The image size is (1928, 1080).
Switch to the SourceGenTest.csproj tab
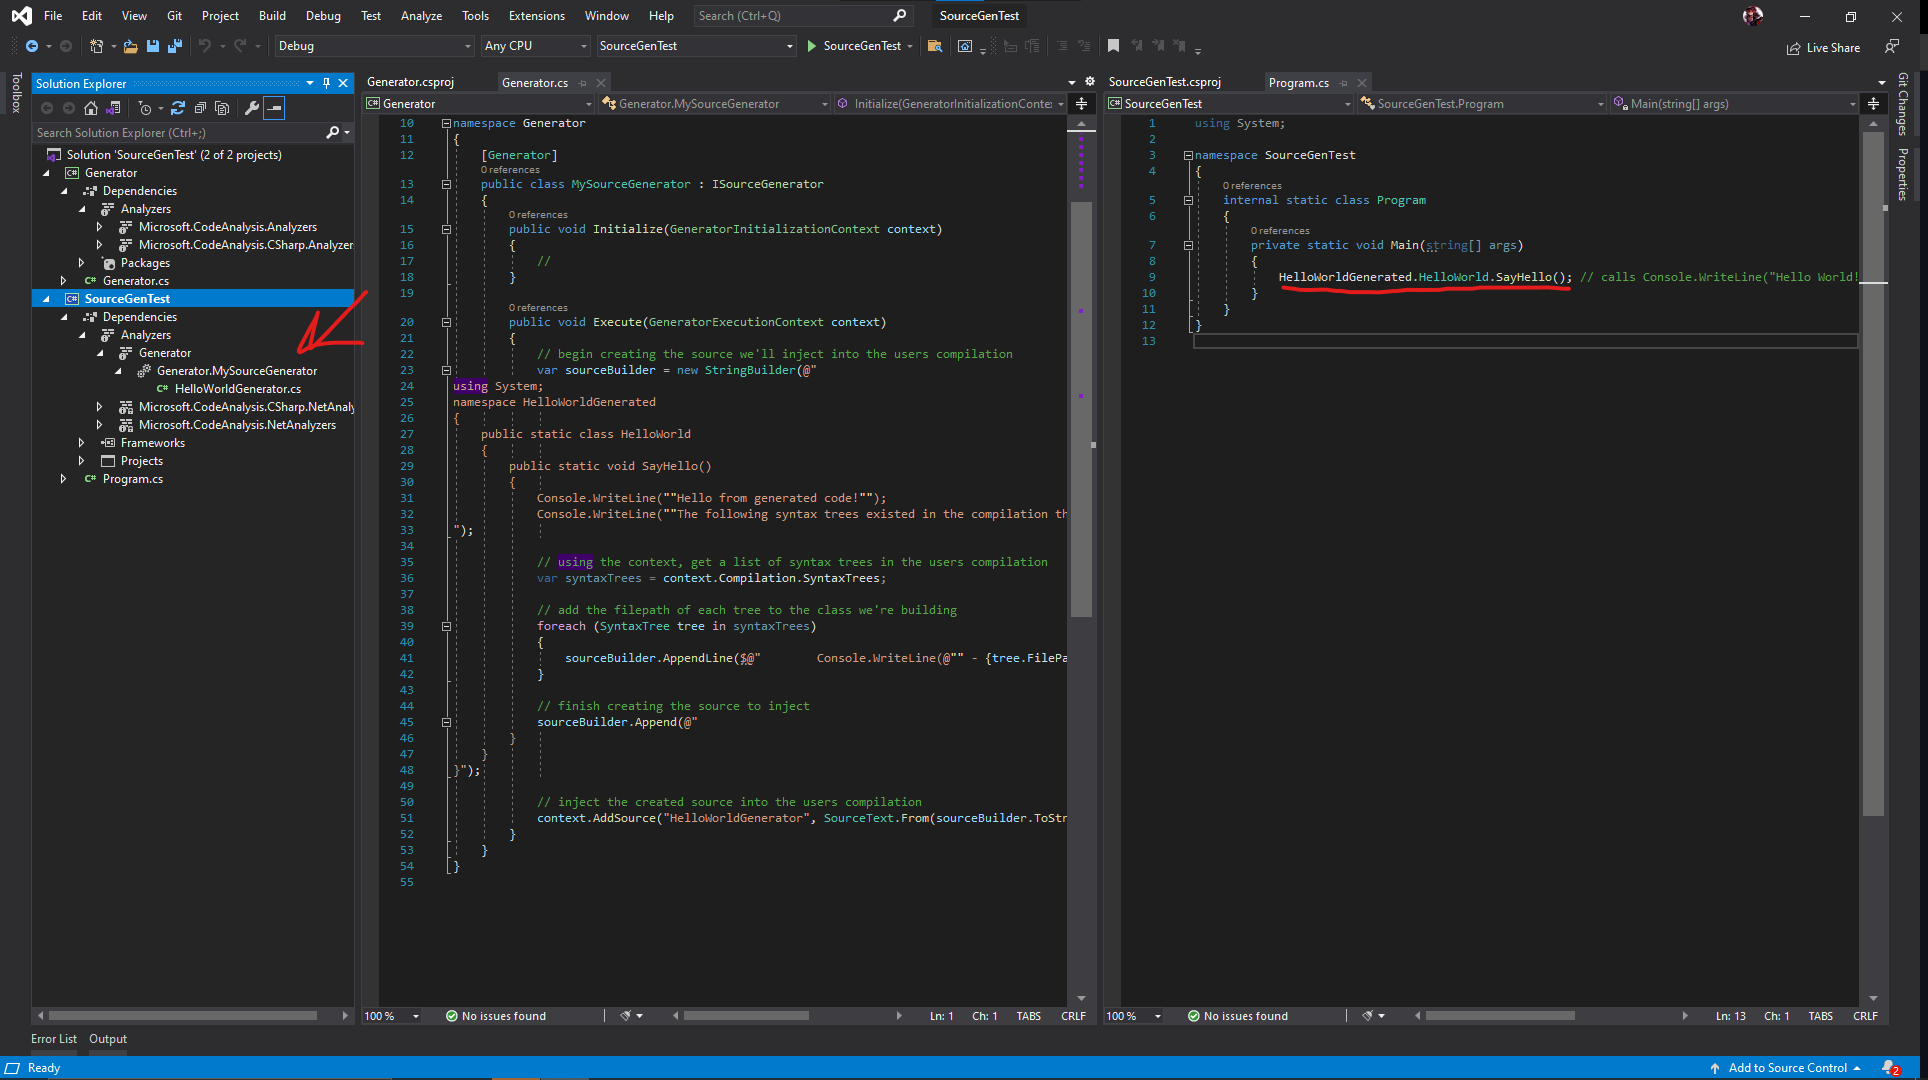click(x=1164, y=82)
